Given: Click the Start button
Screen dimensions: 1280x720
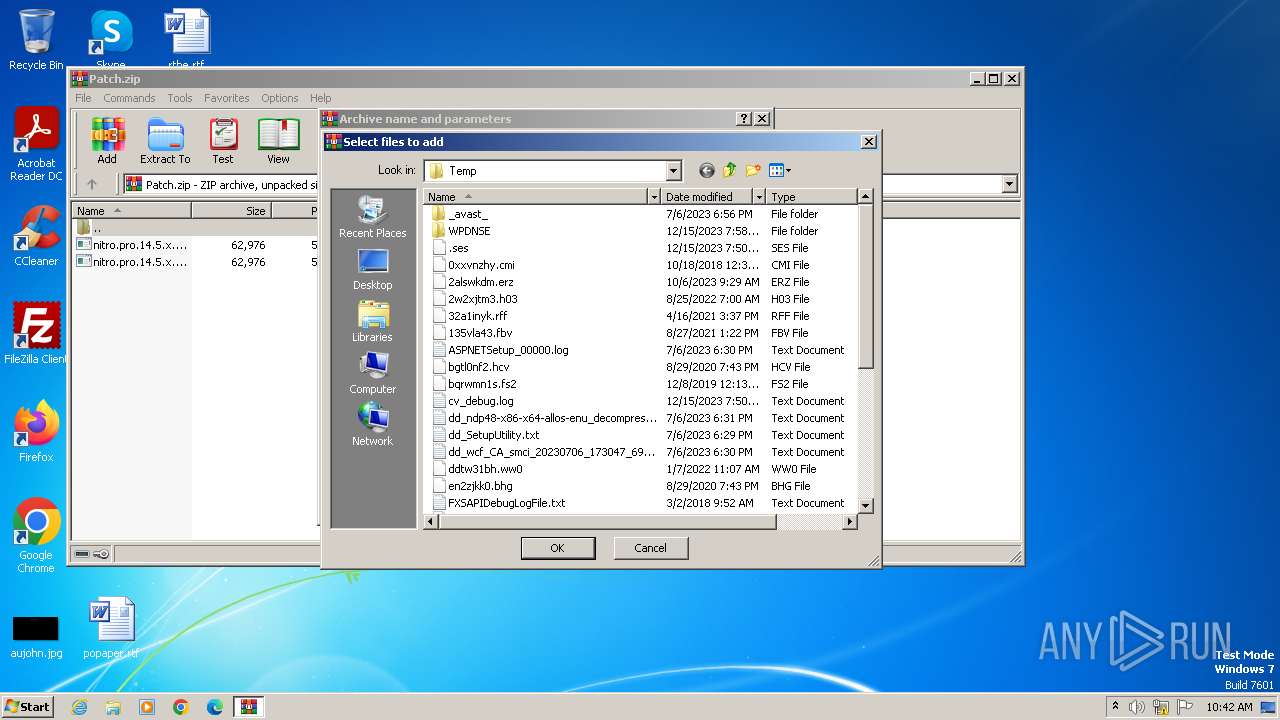Looking at the screenshot, I should (28, 707).
